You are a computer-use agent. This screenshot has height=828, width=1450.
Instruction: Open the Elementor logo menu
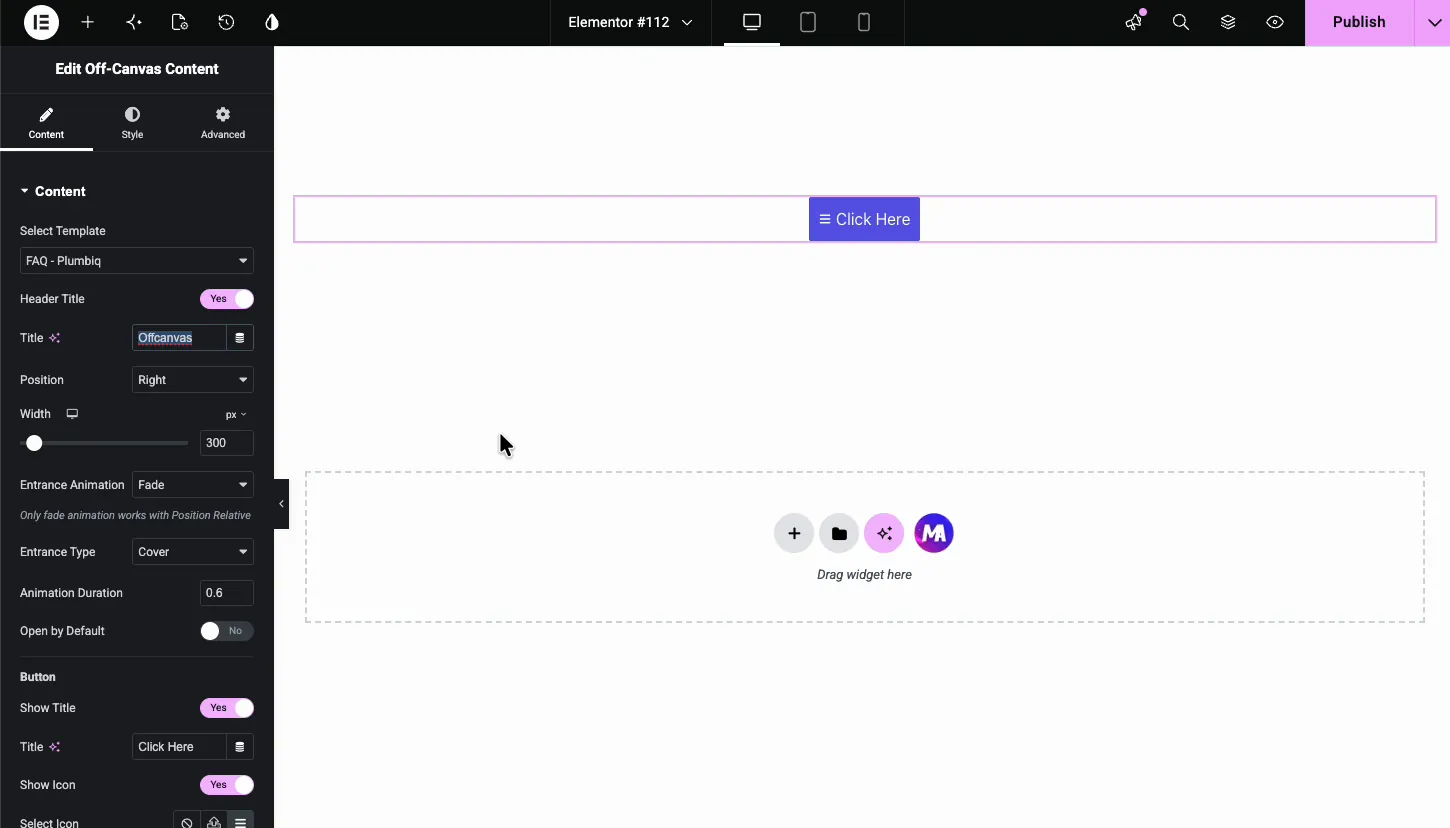(x=42, y=22)
